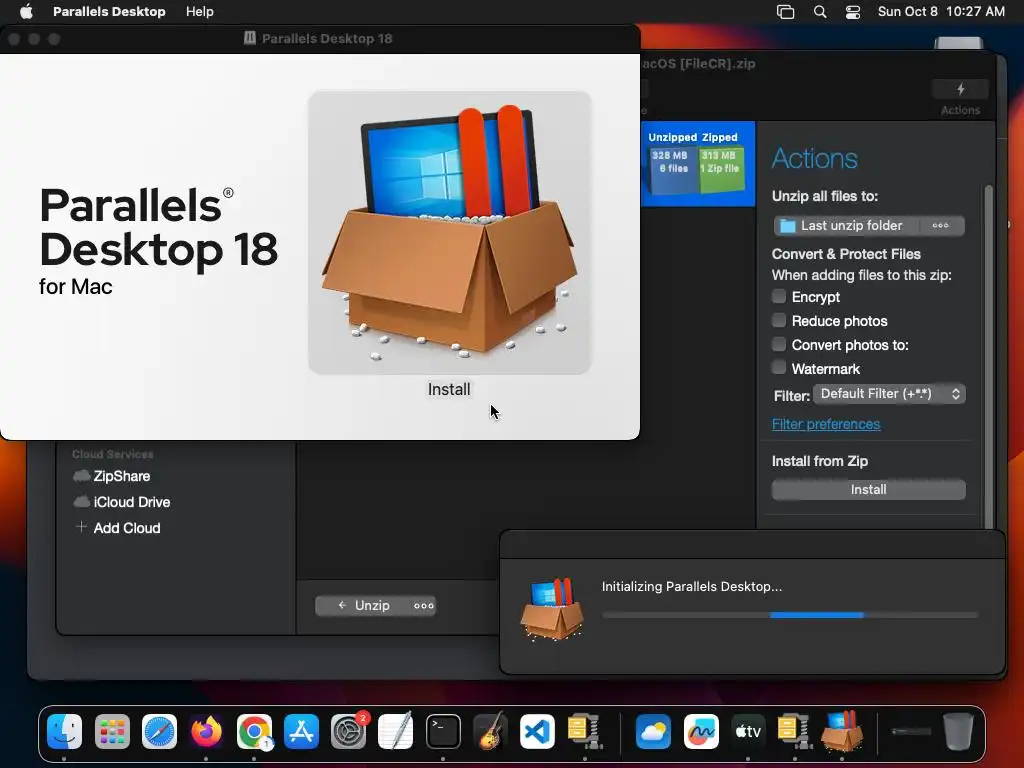1024x768 pixels.
Task: Open Launchpad from the Dock
Action: click(112, 731)
